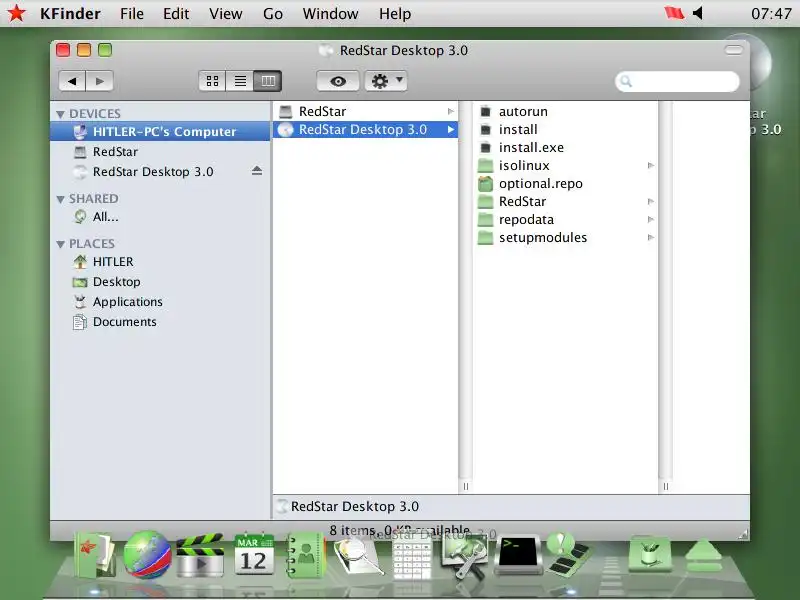This screenshot has width=800, height=600.
Task: Click the Quick Look eye button
Action: (x=338, y=81)
